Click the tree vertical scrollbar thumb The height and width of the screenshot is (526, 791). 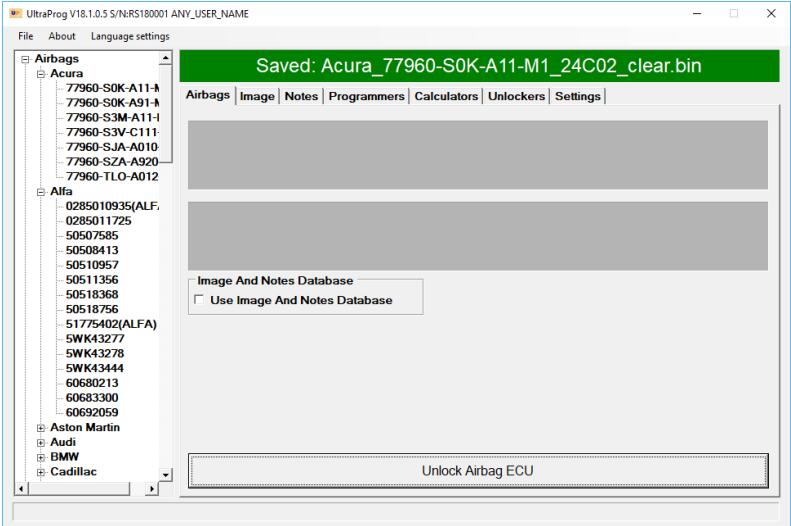[x=166, y=113]
